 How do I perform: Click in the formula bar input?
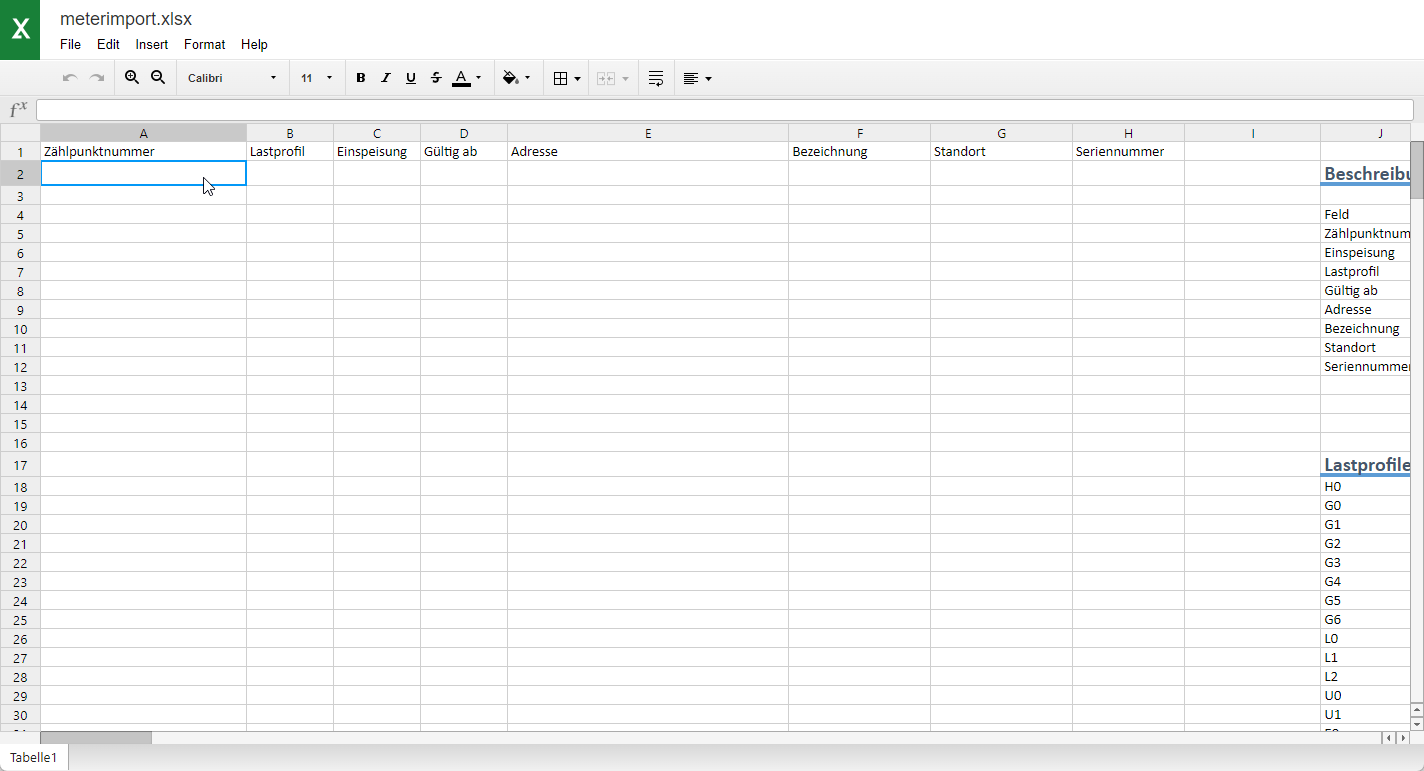(x=724, y=110)
